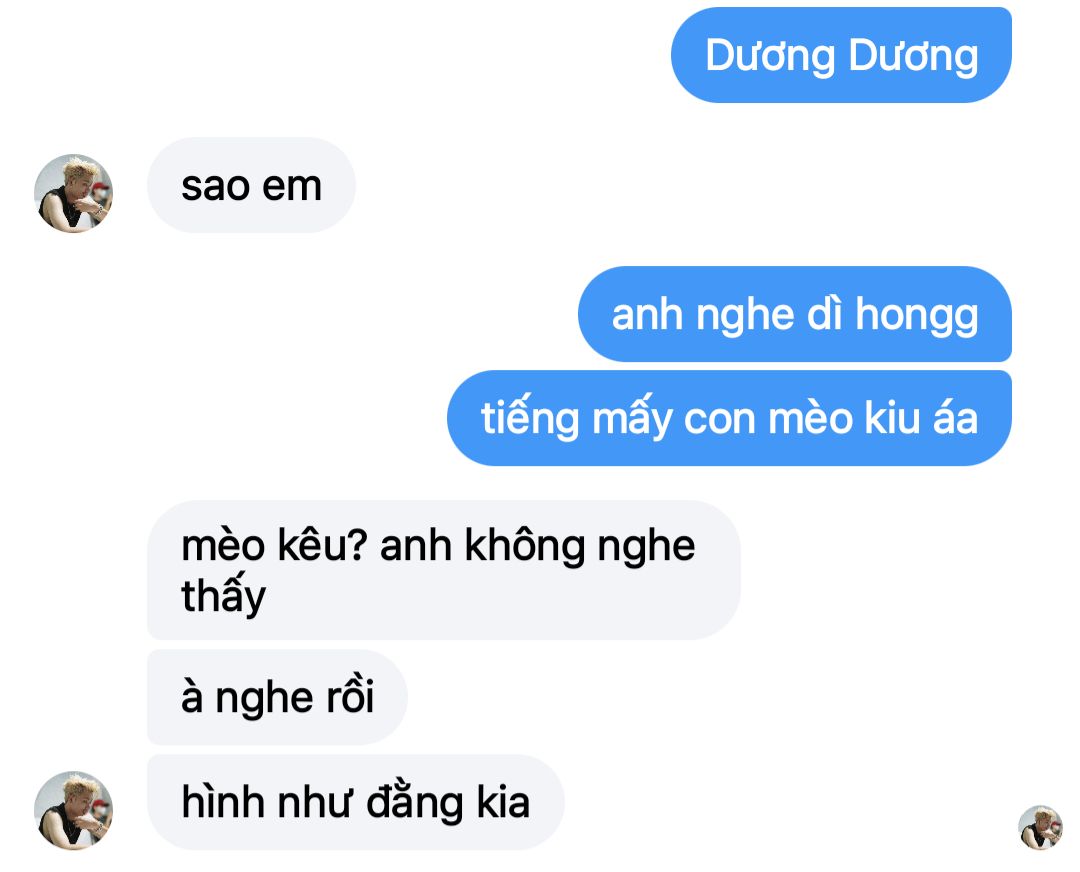Click the word "tiếng" in the blue bubble

pyautogui.click(x=530, y=418)
